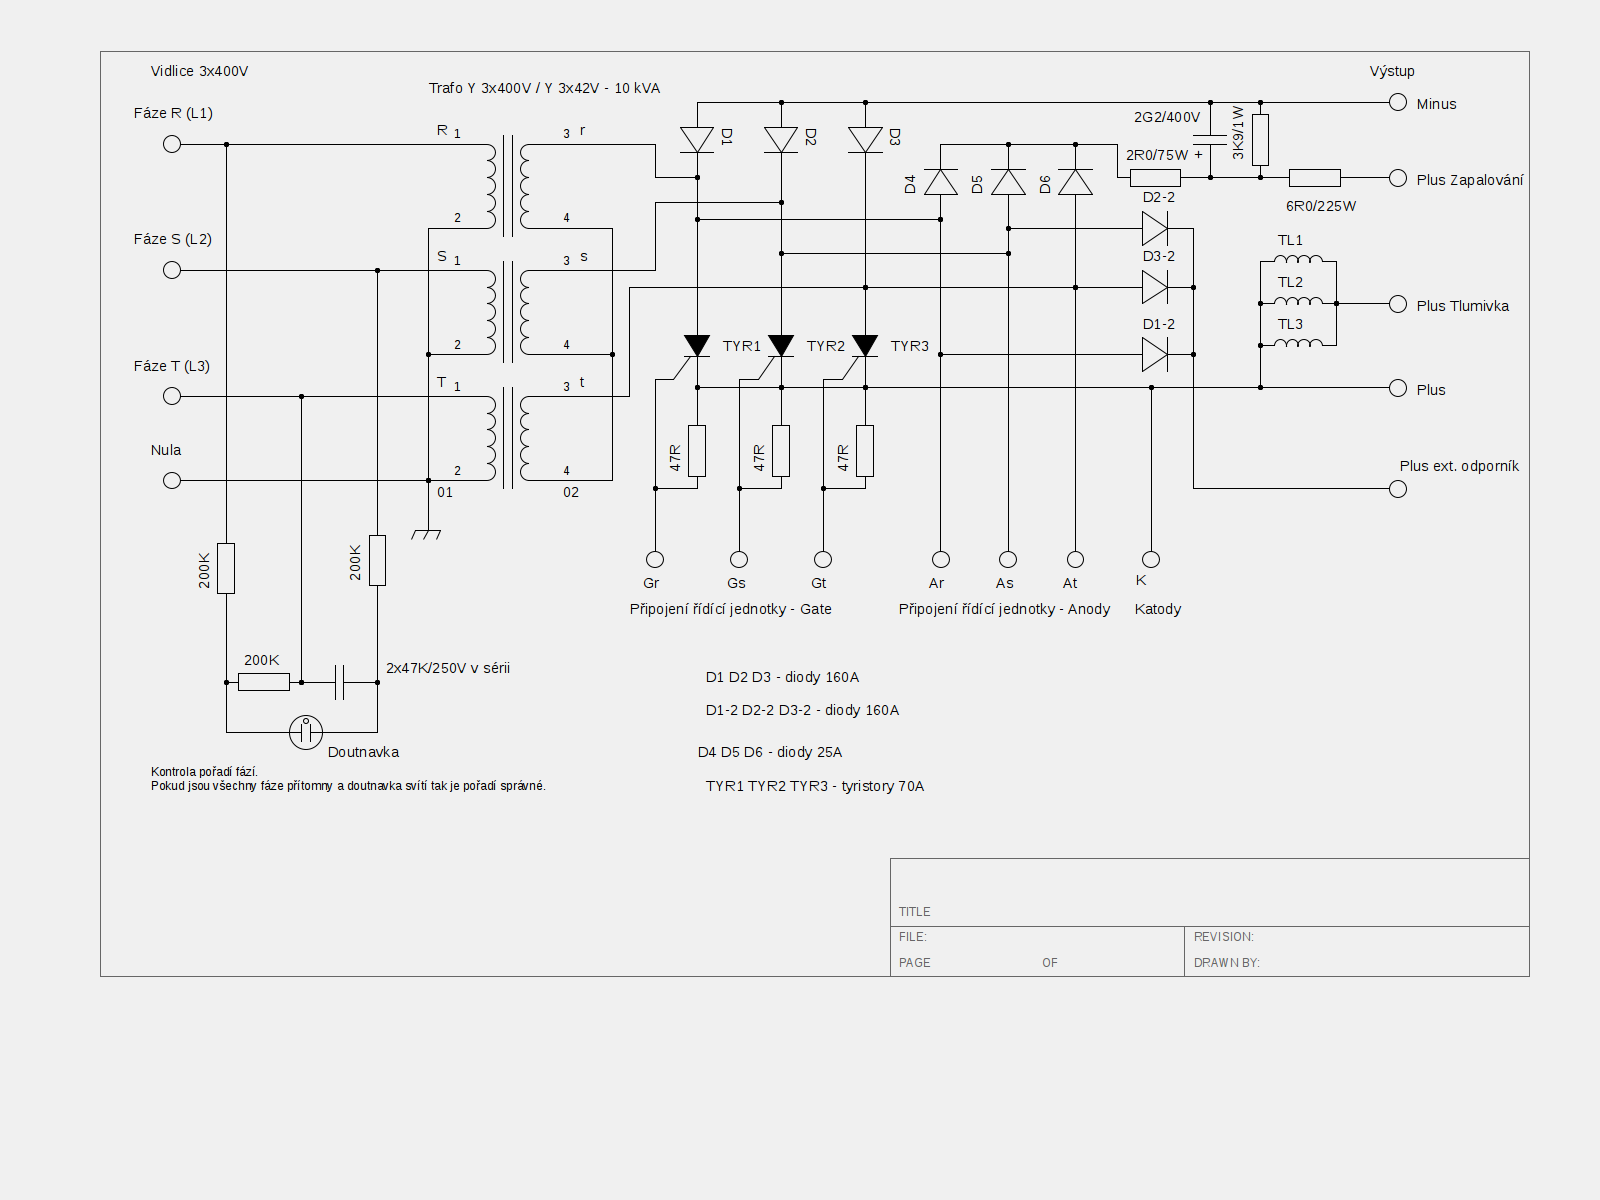Click the Fáze R (L1) input terminal
Image resolution: width=1600 pixels, height=1200 pixels.
pyautogui.click(x=172, y=144)
